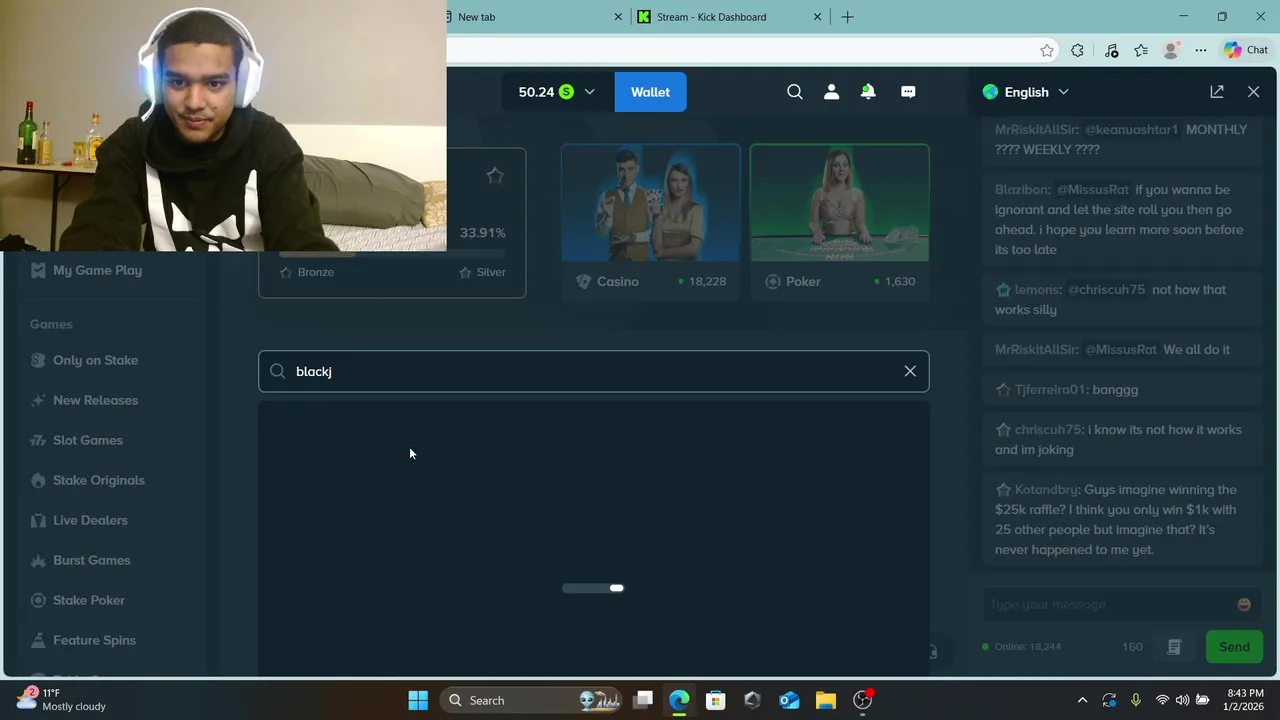Click the taskbar Search box
The image size is (1280, 720).
point(532,700)
